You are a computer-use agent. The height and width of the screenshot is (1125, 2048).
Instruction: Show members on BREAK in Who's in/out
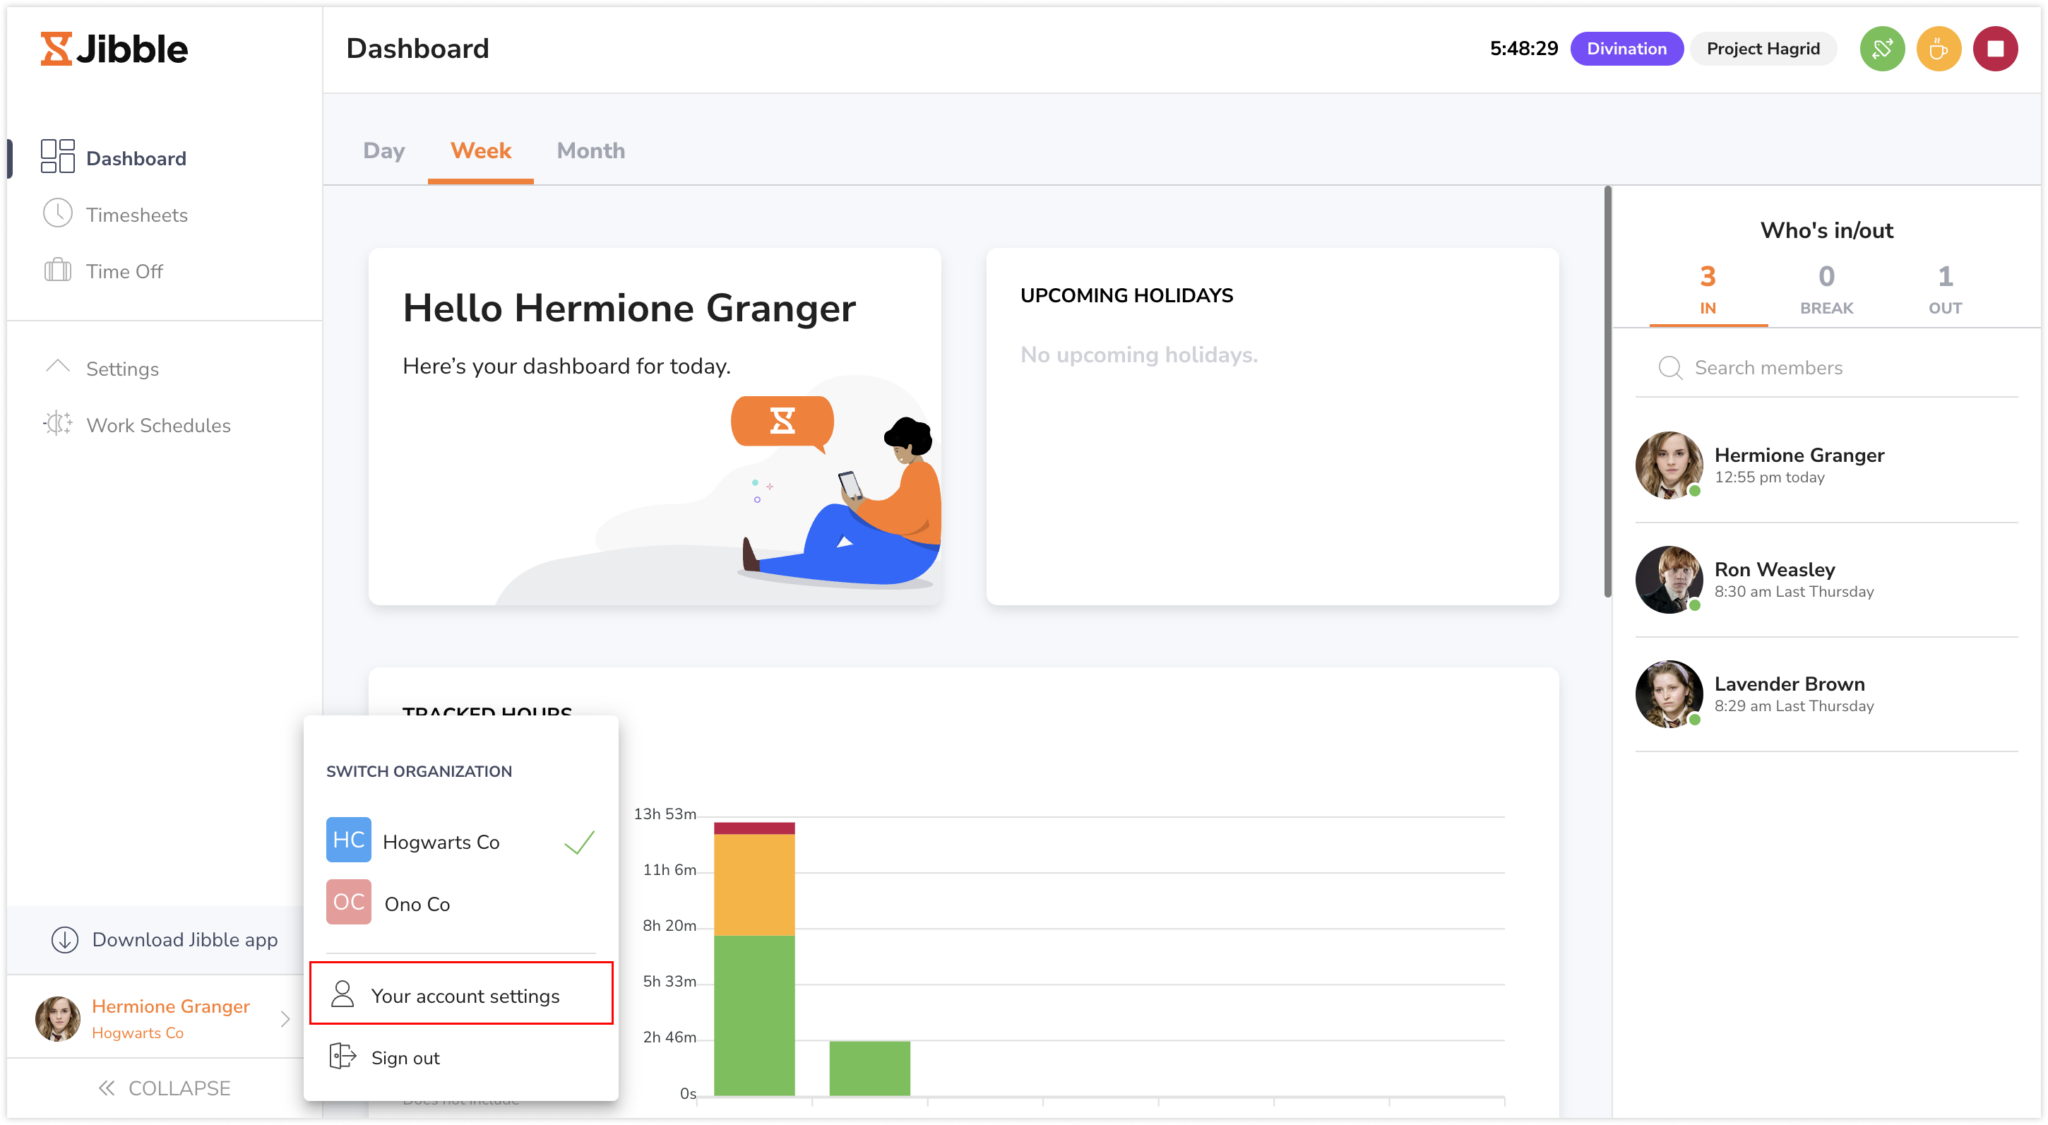pyautogui.click(x=1826, y=289)
